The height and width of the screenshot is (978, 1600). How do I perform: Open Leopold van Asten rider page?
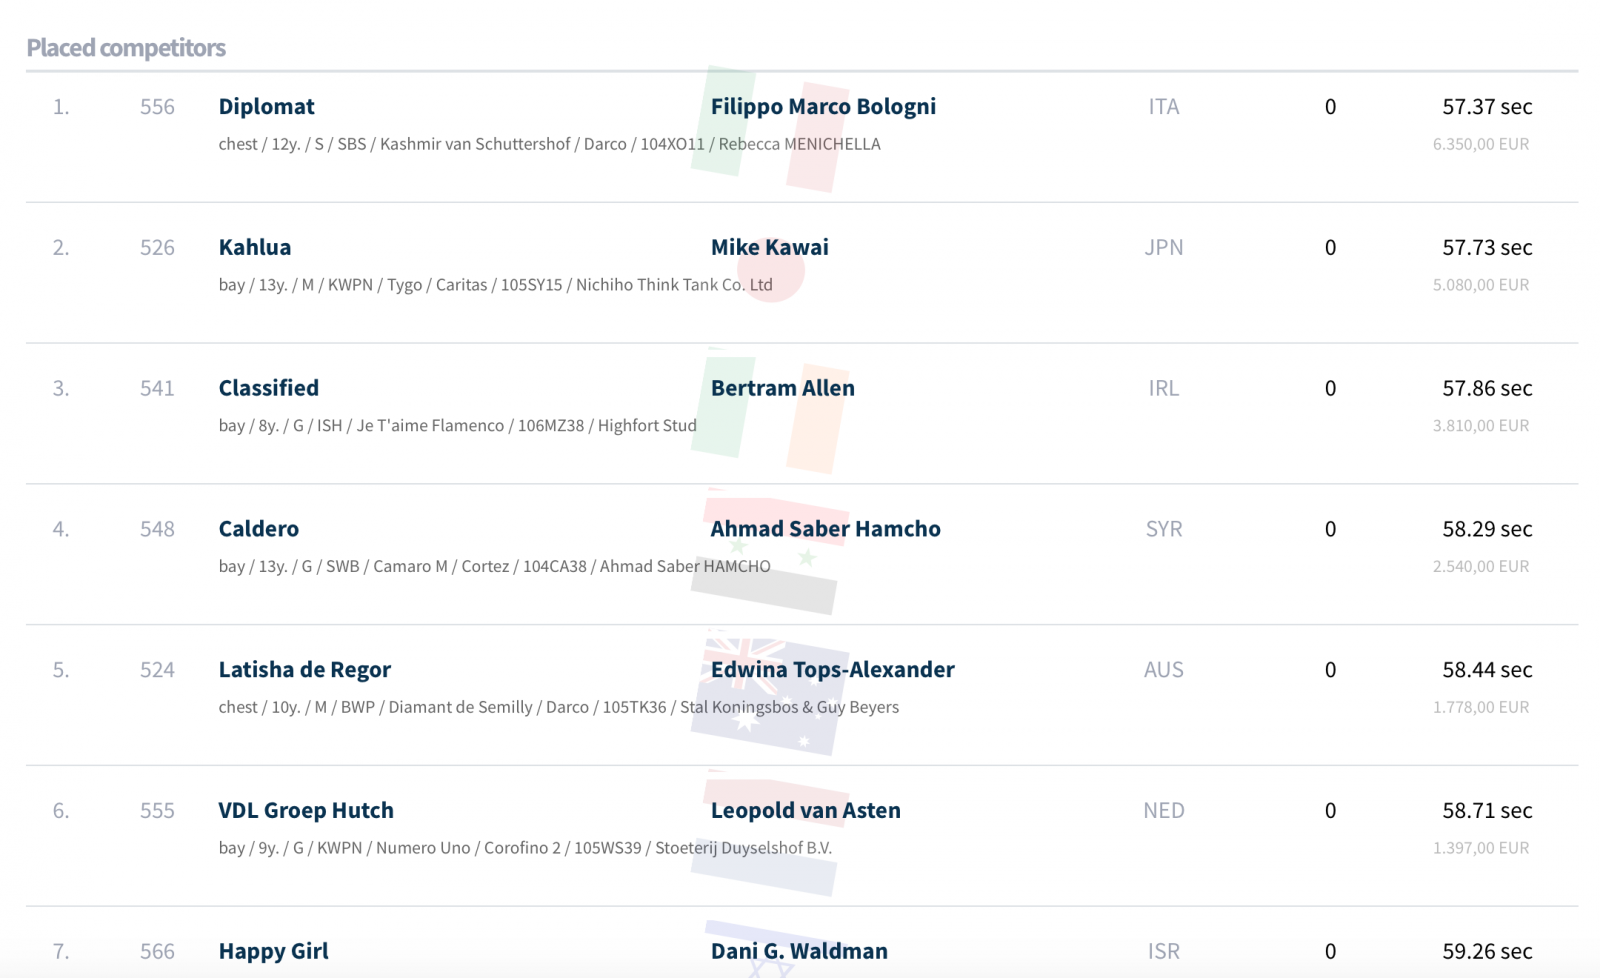point(805,811)
